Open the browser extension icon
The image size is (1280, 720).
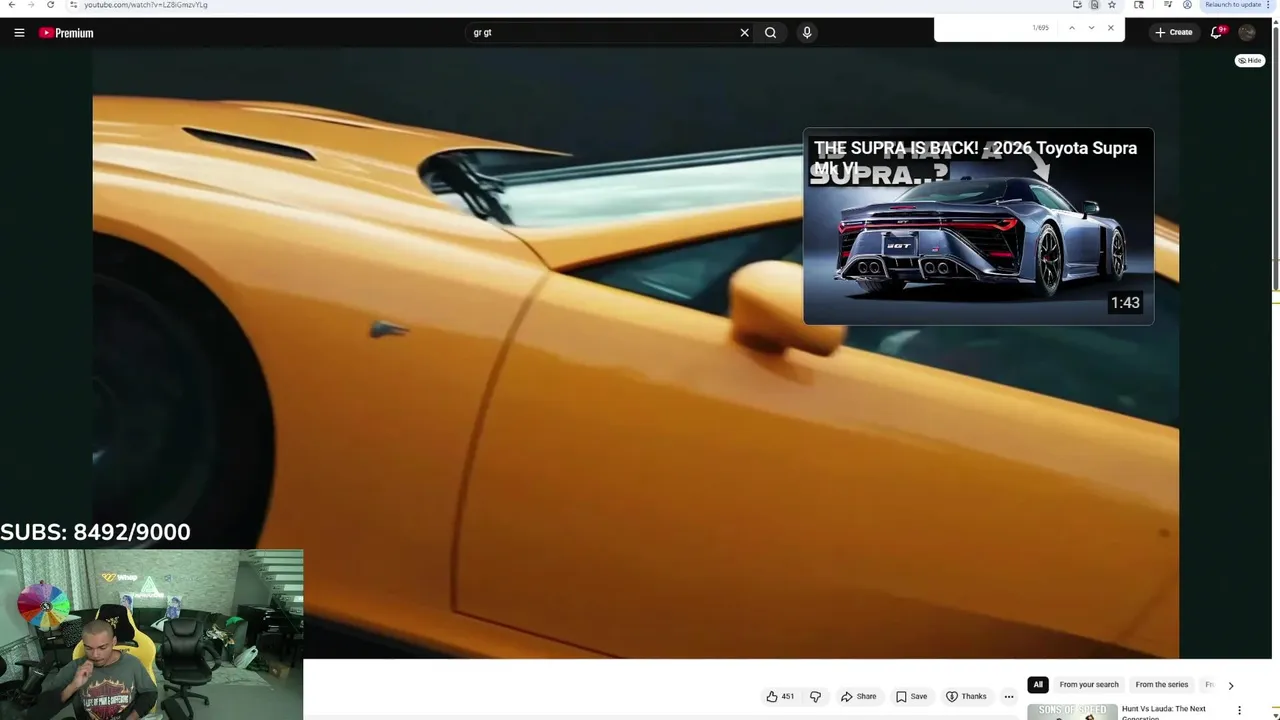(x=1139, y=5)
